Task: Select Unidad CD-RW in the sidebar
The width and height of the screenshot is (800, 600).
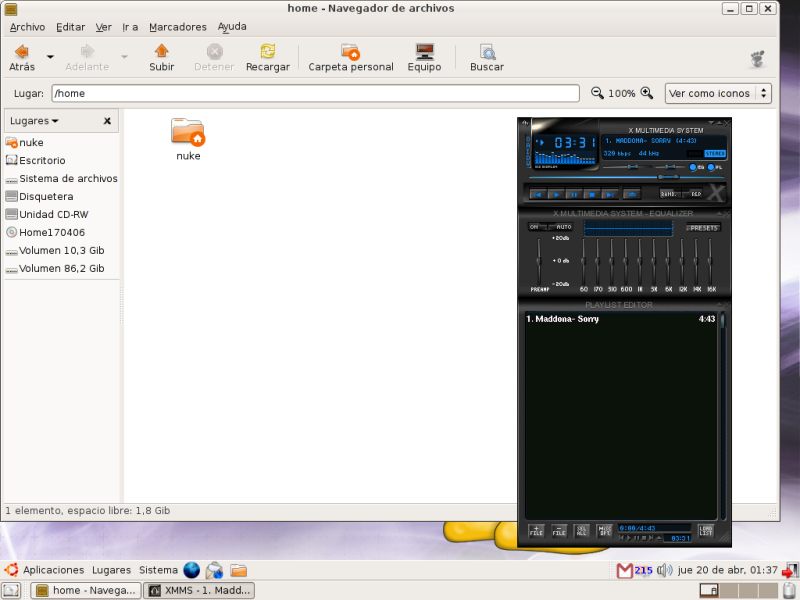Action: [x=46, y=214]
